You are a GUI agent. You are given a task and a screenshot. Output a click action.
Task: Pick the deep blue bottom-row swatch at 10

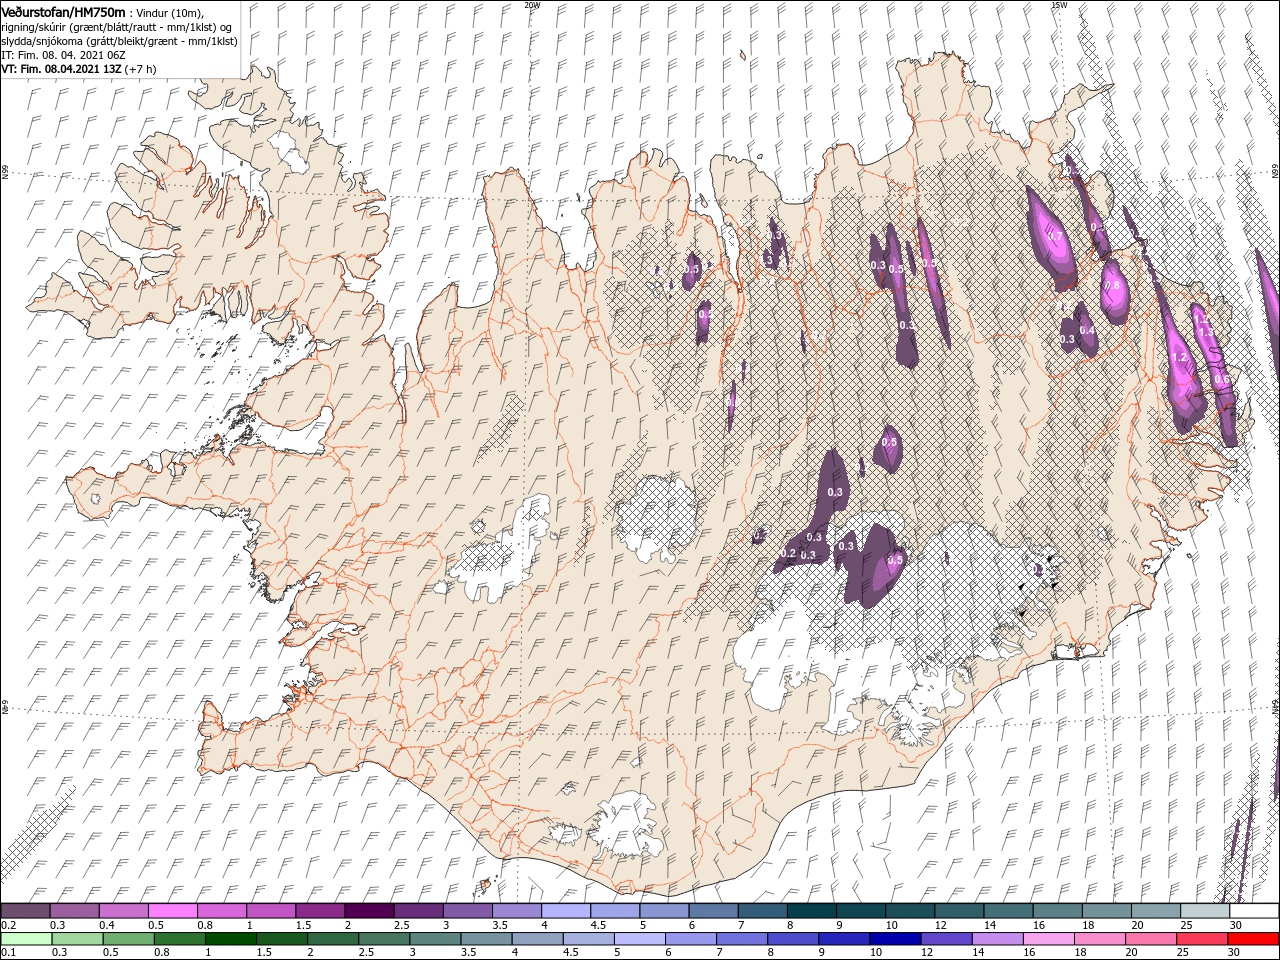click(x=895, y=939)
